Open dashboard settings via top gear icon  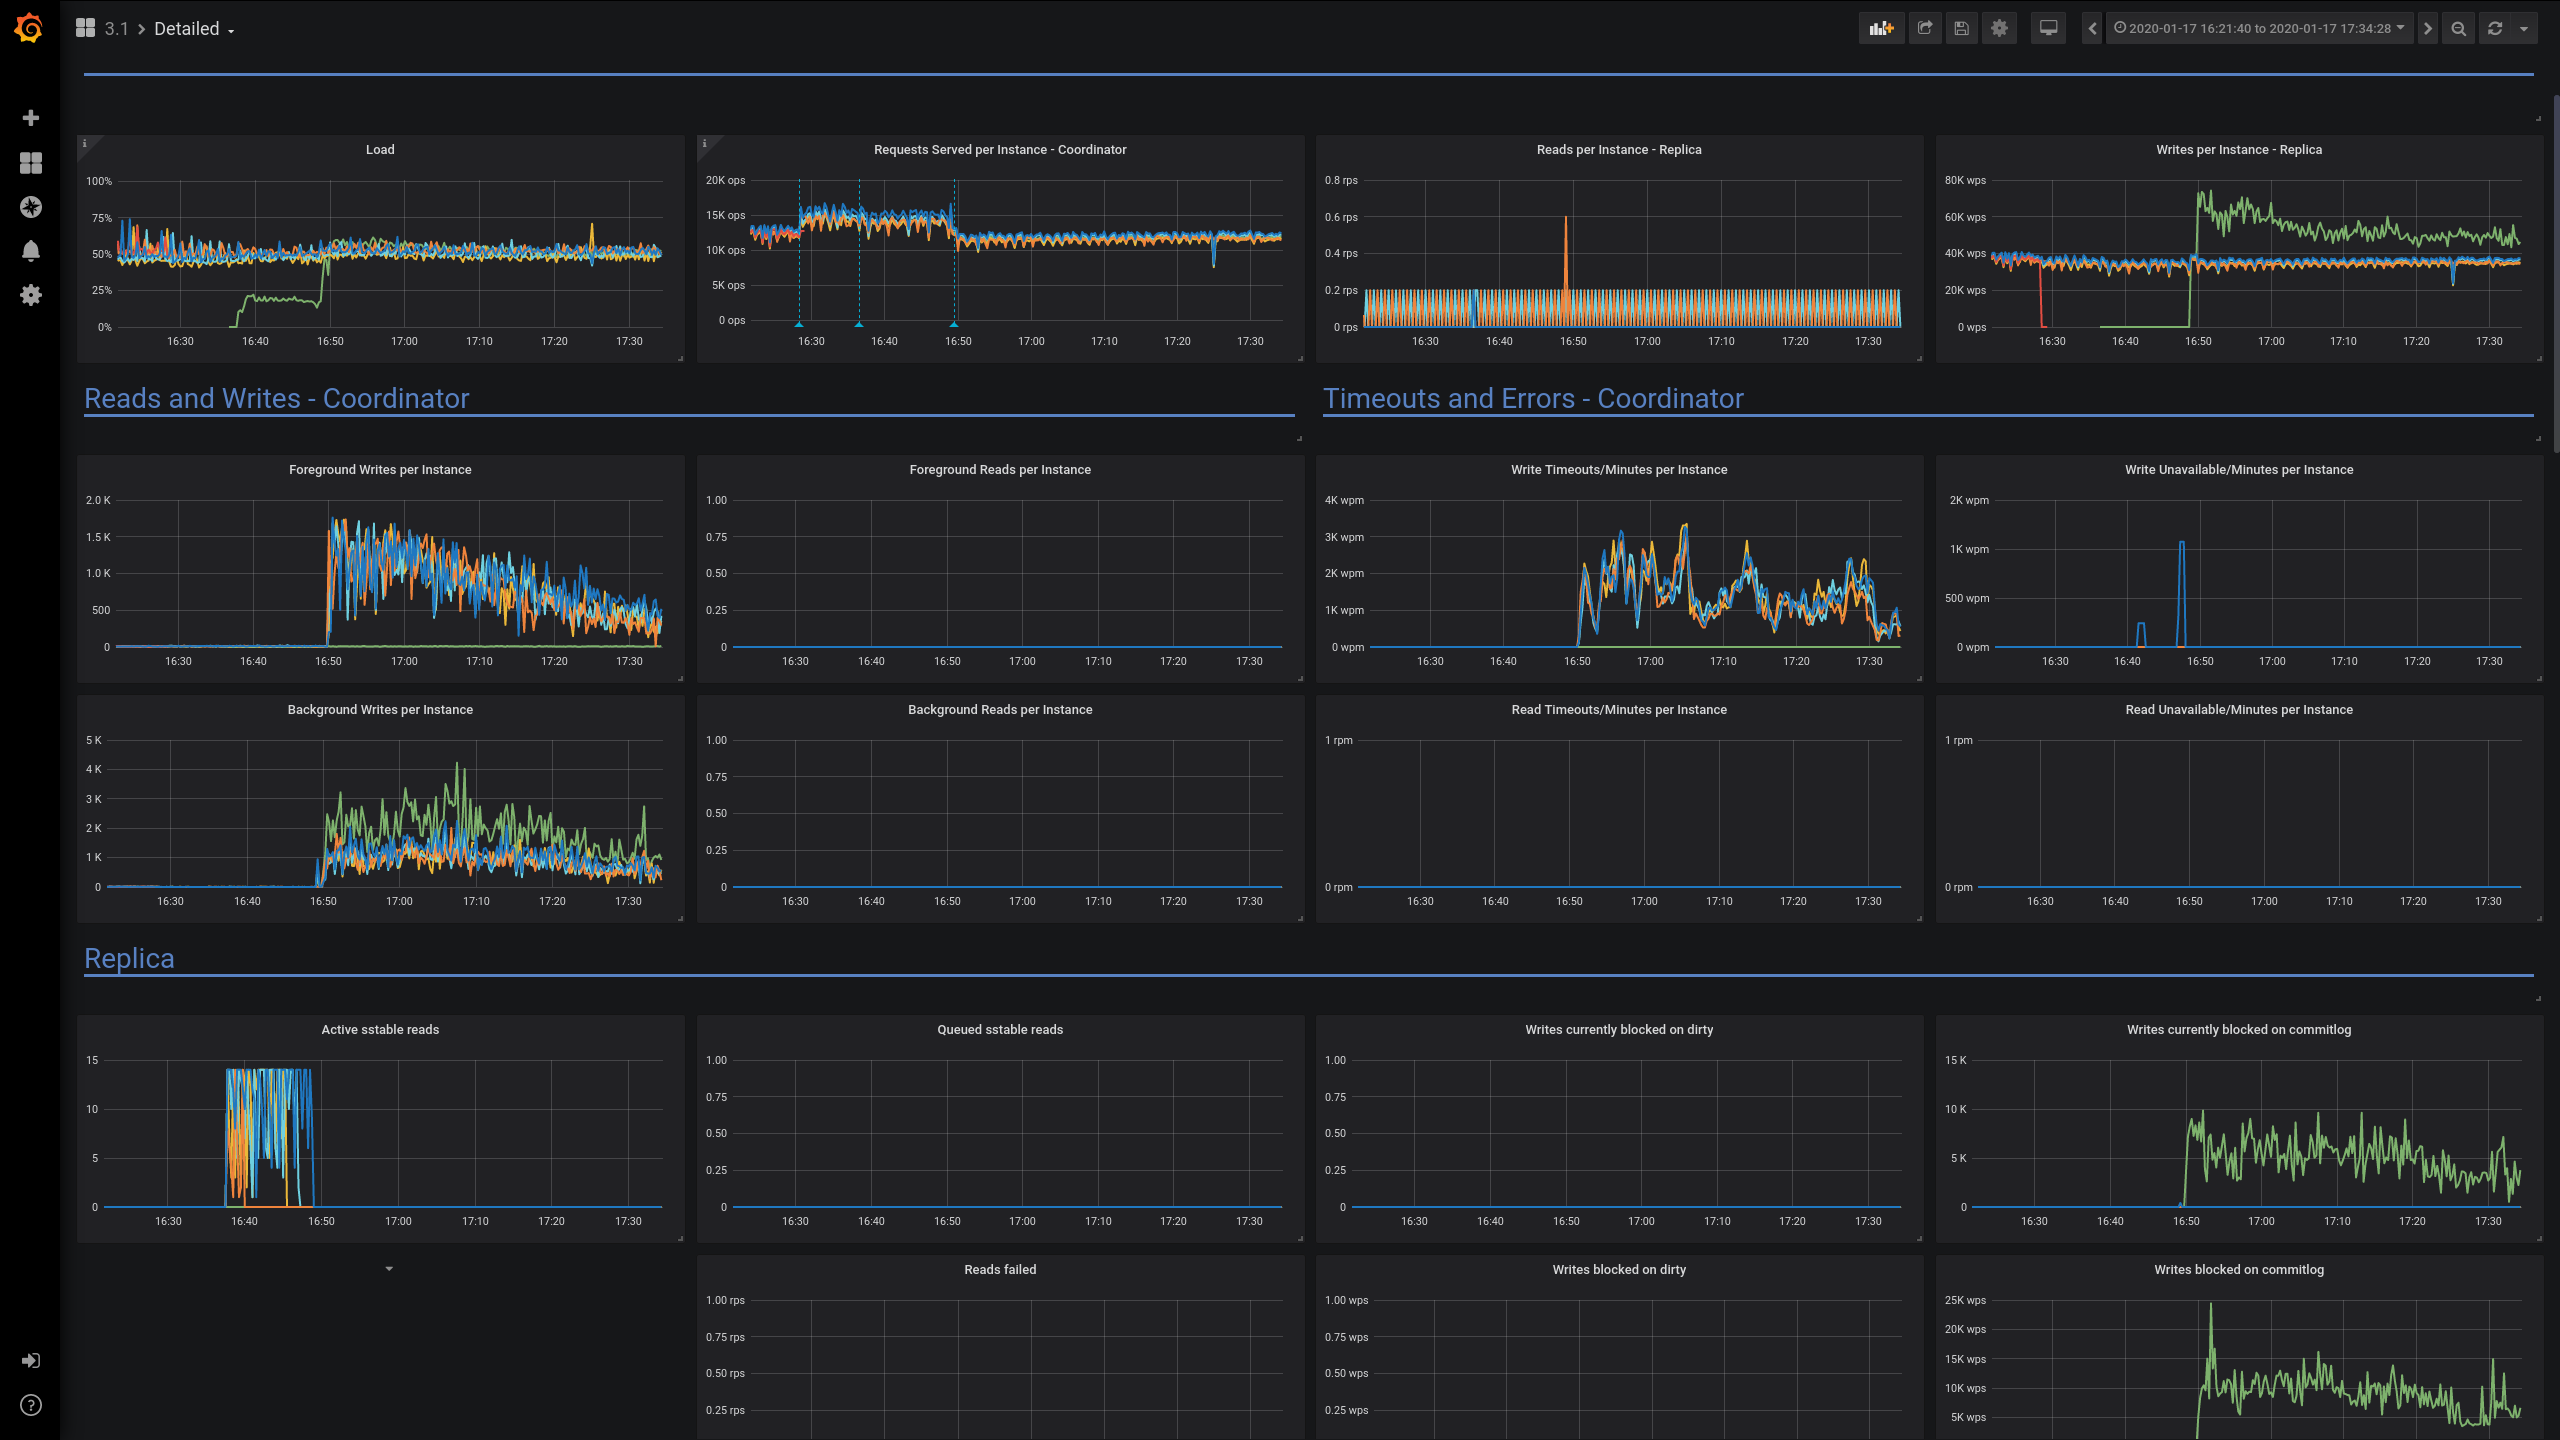(1998, 28)
